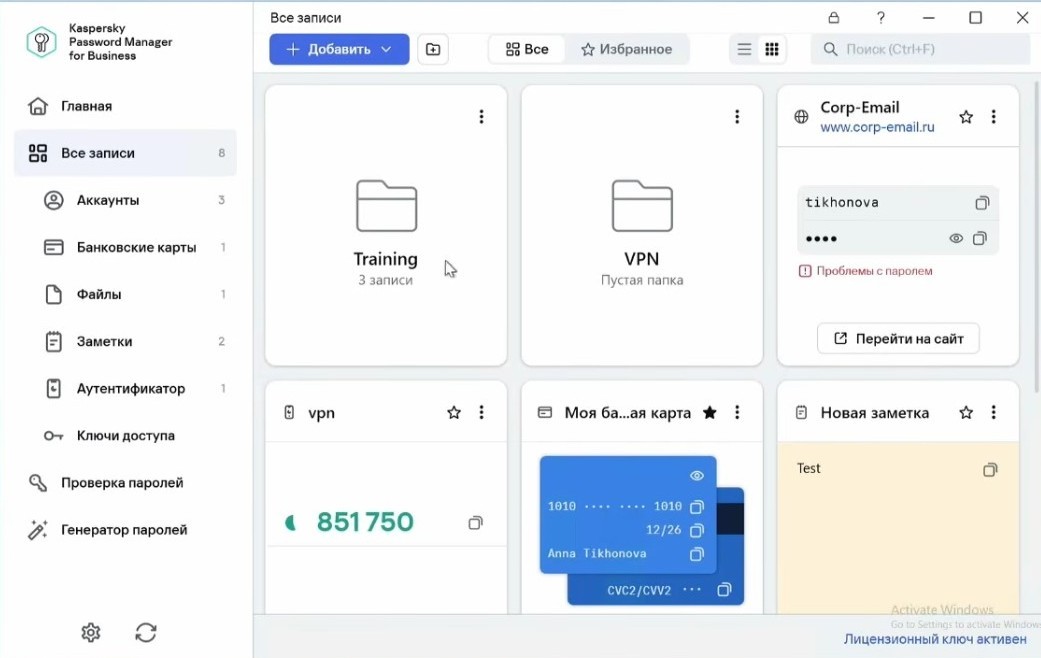Screen dimensions: 1041x658
Task: Click the Corp-Email card title
Action: (860, 108)
